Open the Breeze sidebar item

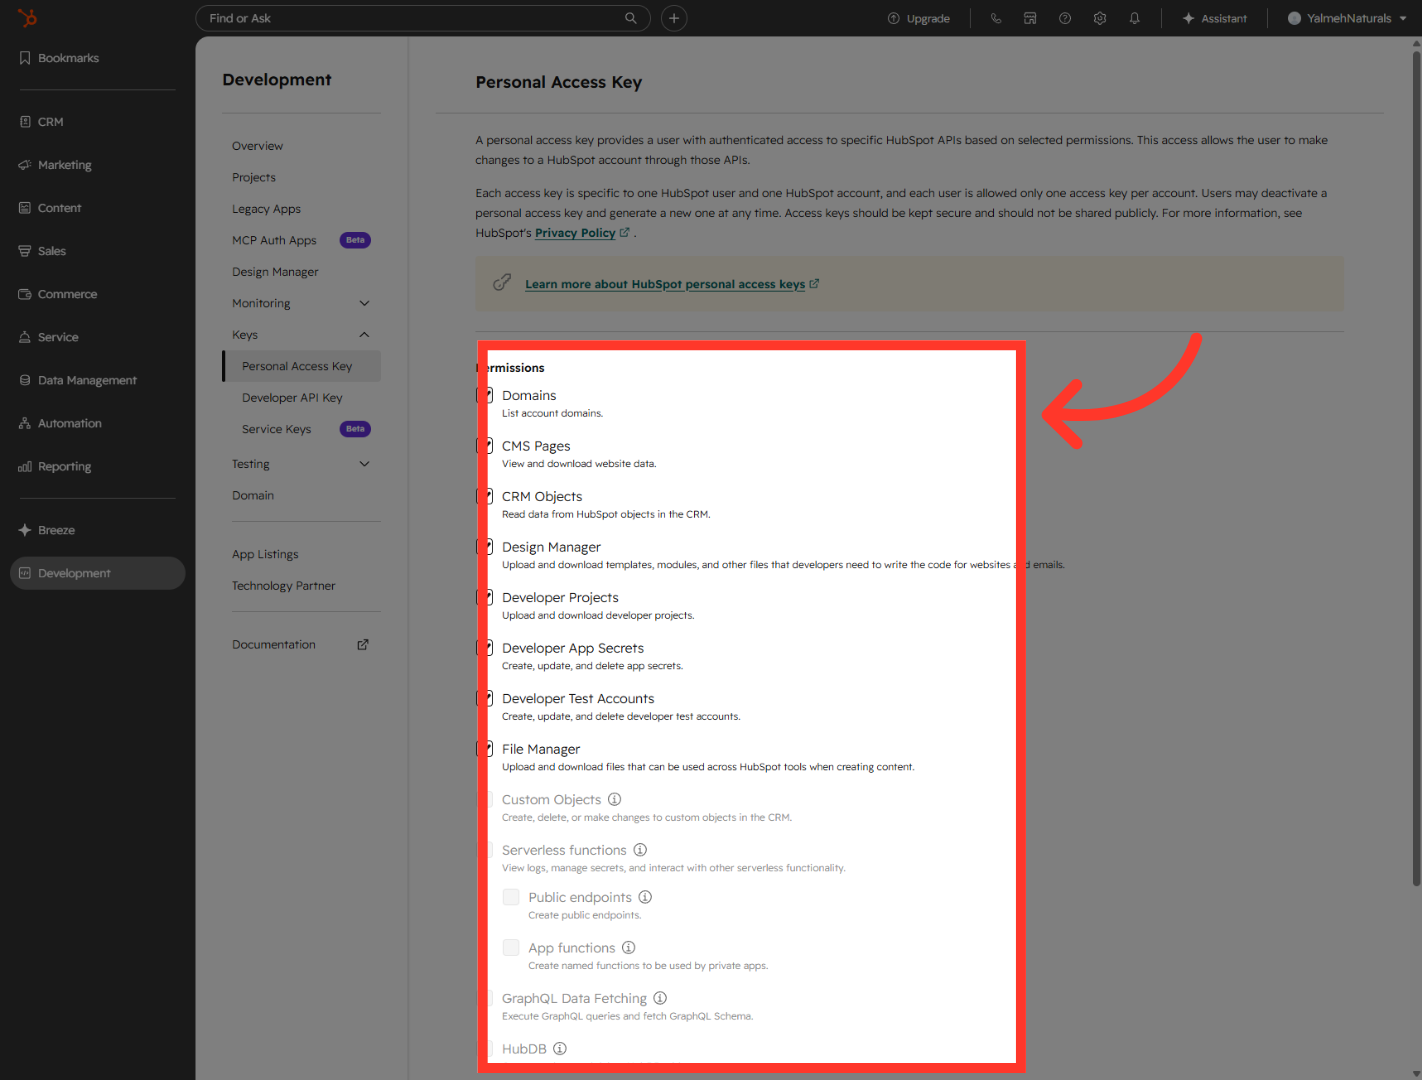pos(47,530)
